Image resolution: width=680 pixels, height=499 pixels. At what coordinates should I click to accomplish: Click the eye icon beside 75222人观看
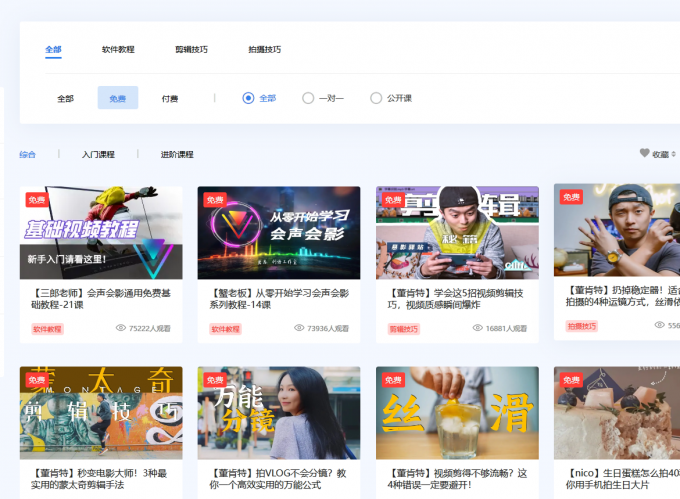(x=121, y=328)
